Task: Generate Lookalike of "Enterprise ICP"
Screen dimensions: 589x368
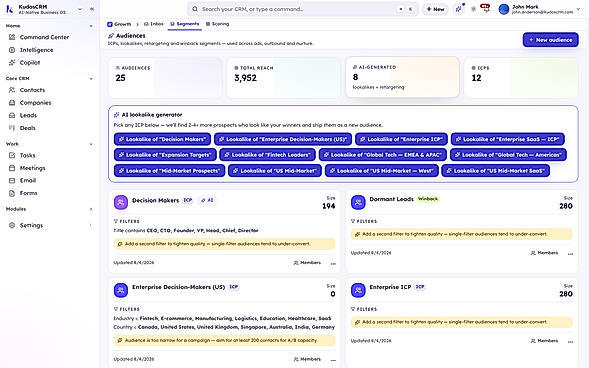Action: [x=401, y=139]
